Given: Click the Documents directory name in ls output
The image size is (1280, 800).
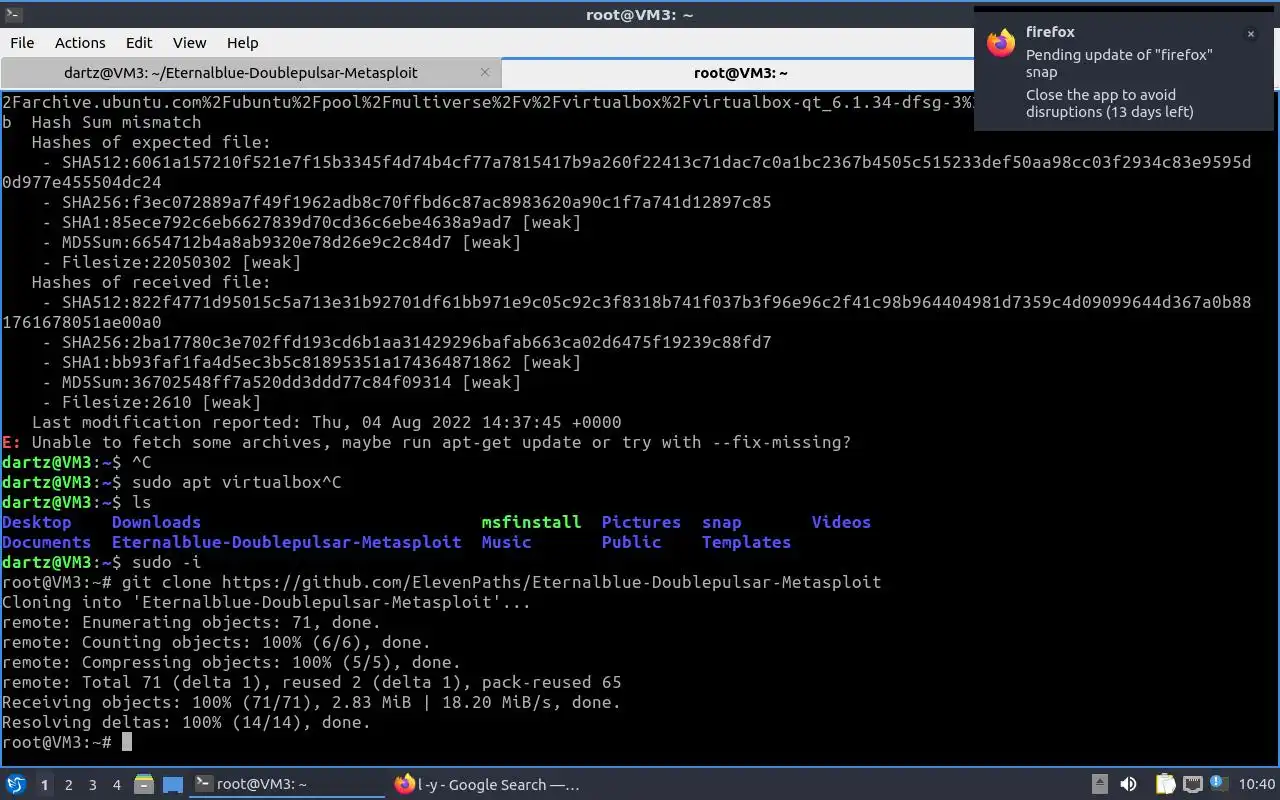Looking at the screenshot, I should click(47, 542).
